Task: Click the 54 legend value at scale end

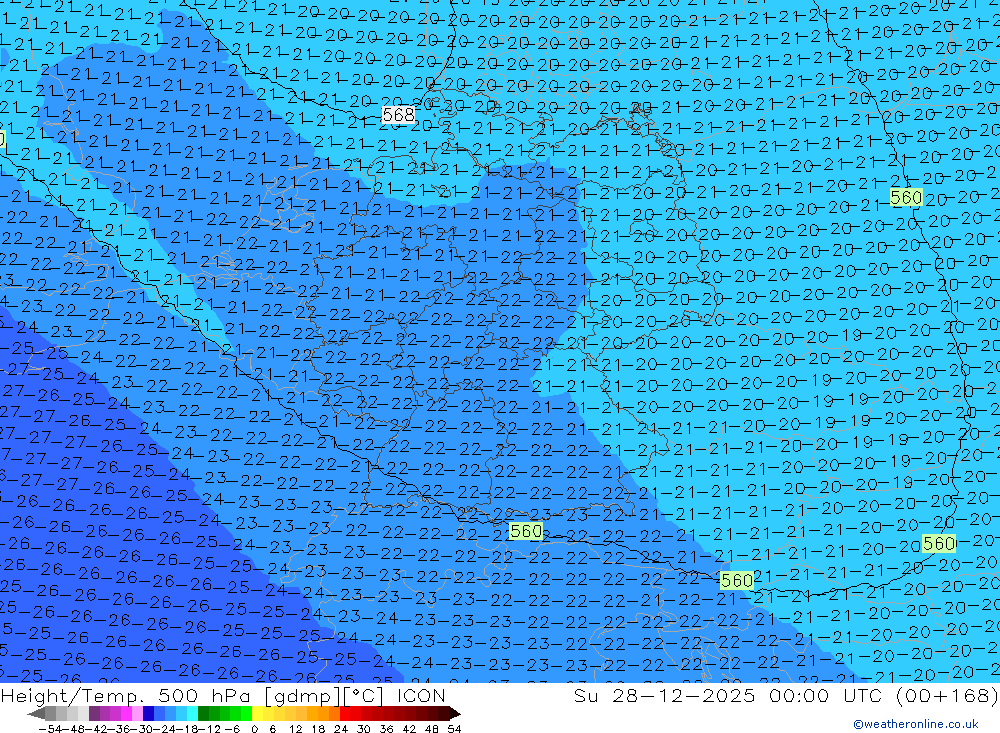Action: pyautogui.click(x=454, y=729)
